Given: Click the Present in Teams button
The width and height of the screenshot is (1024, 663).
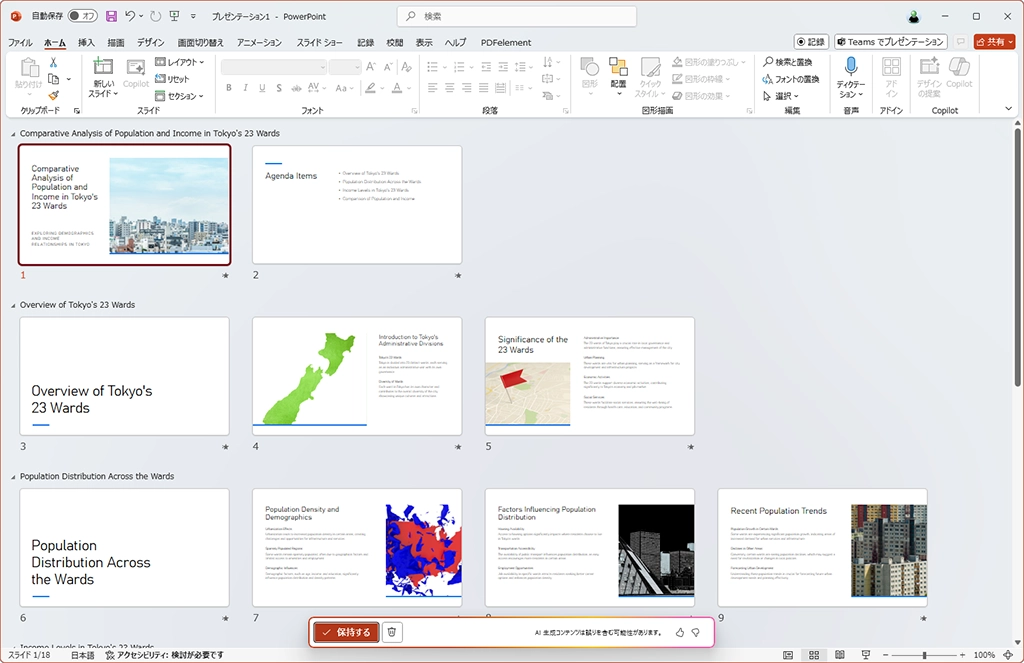Looking at the screenshot, I should [x=891, y=42].
